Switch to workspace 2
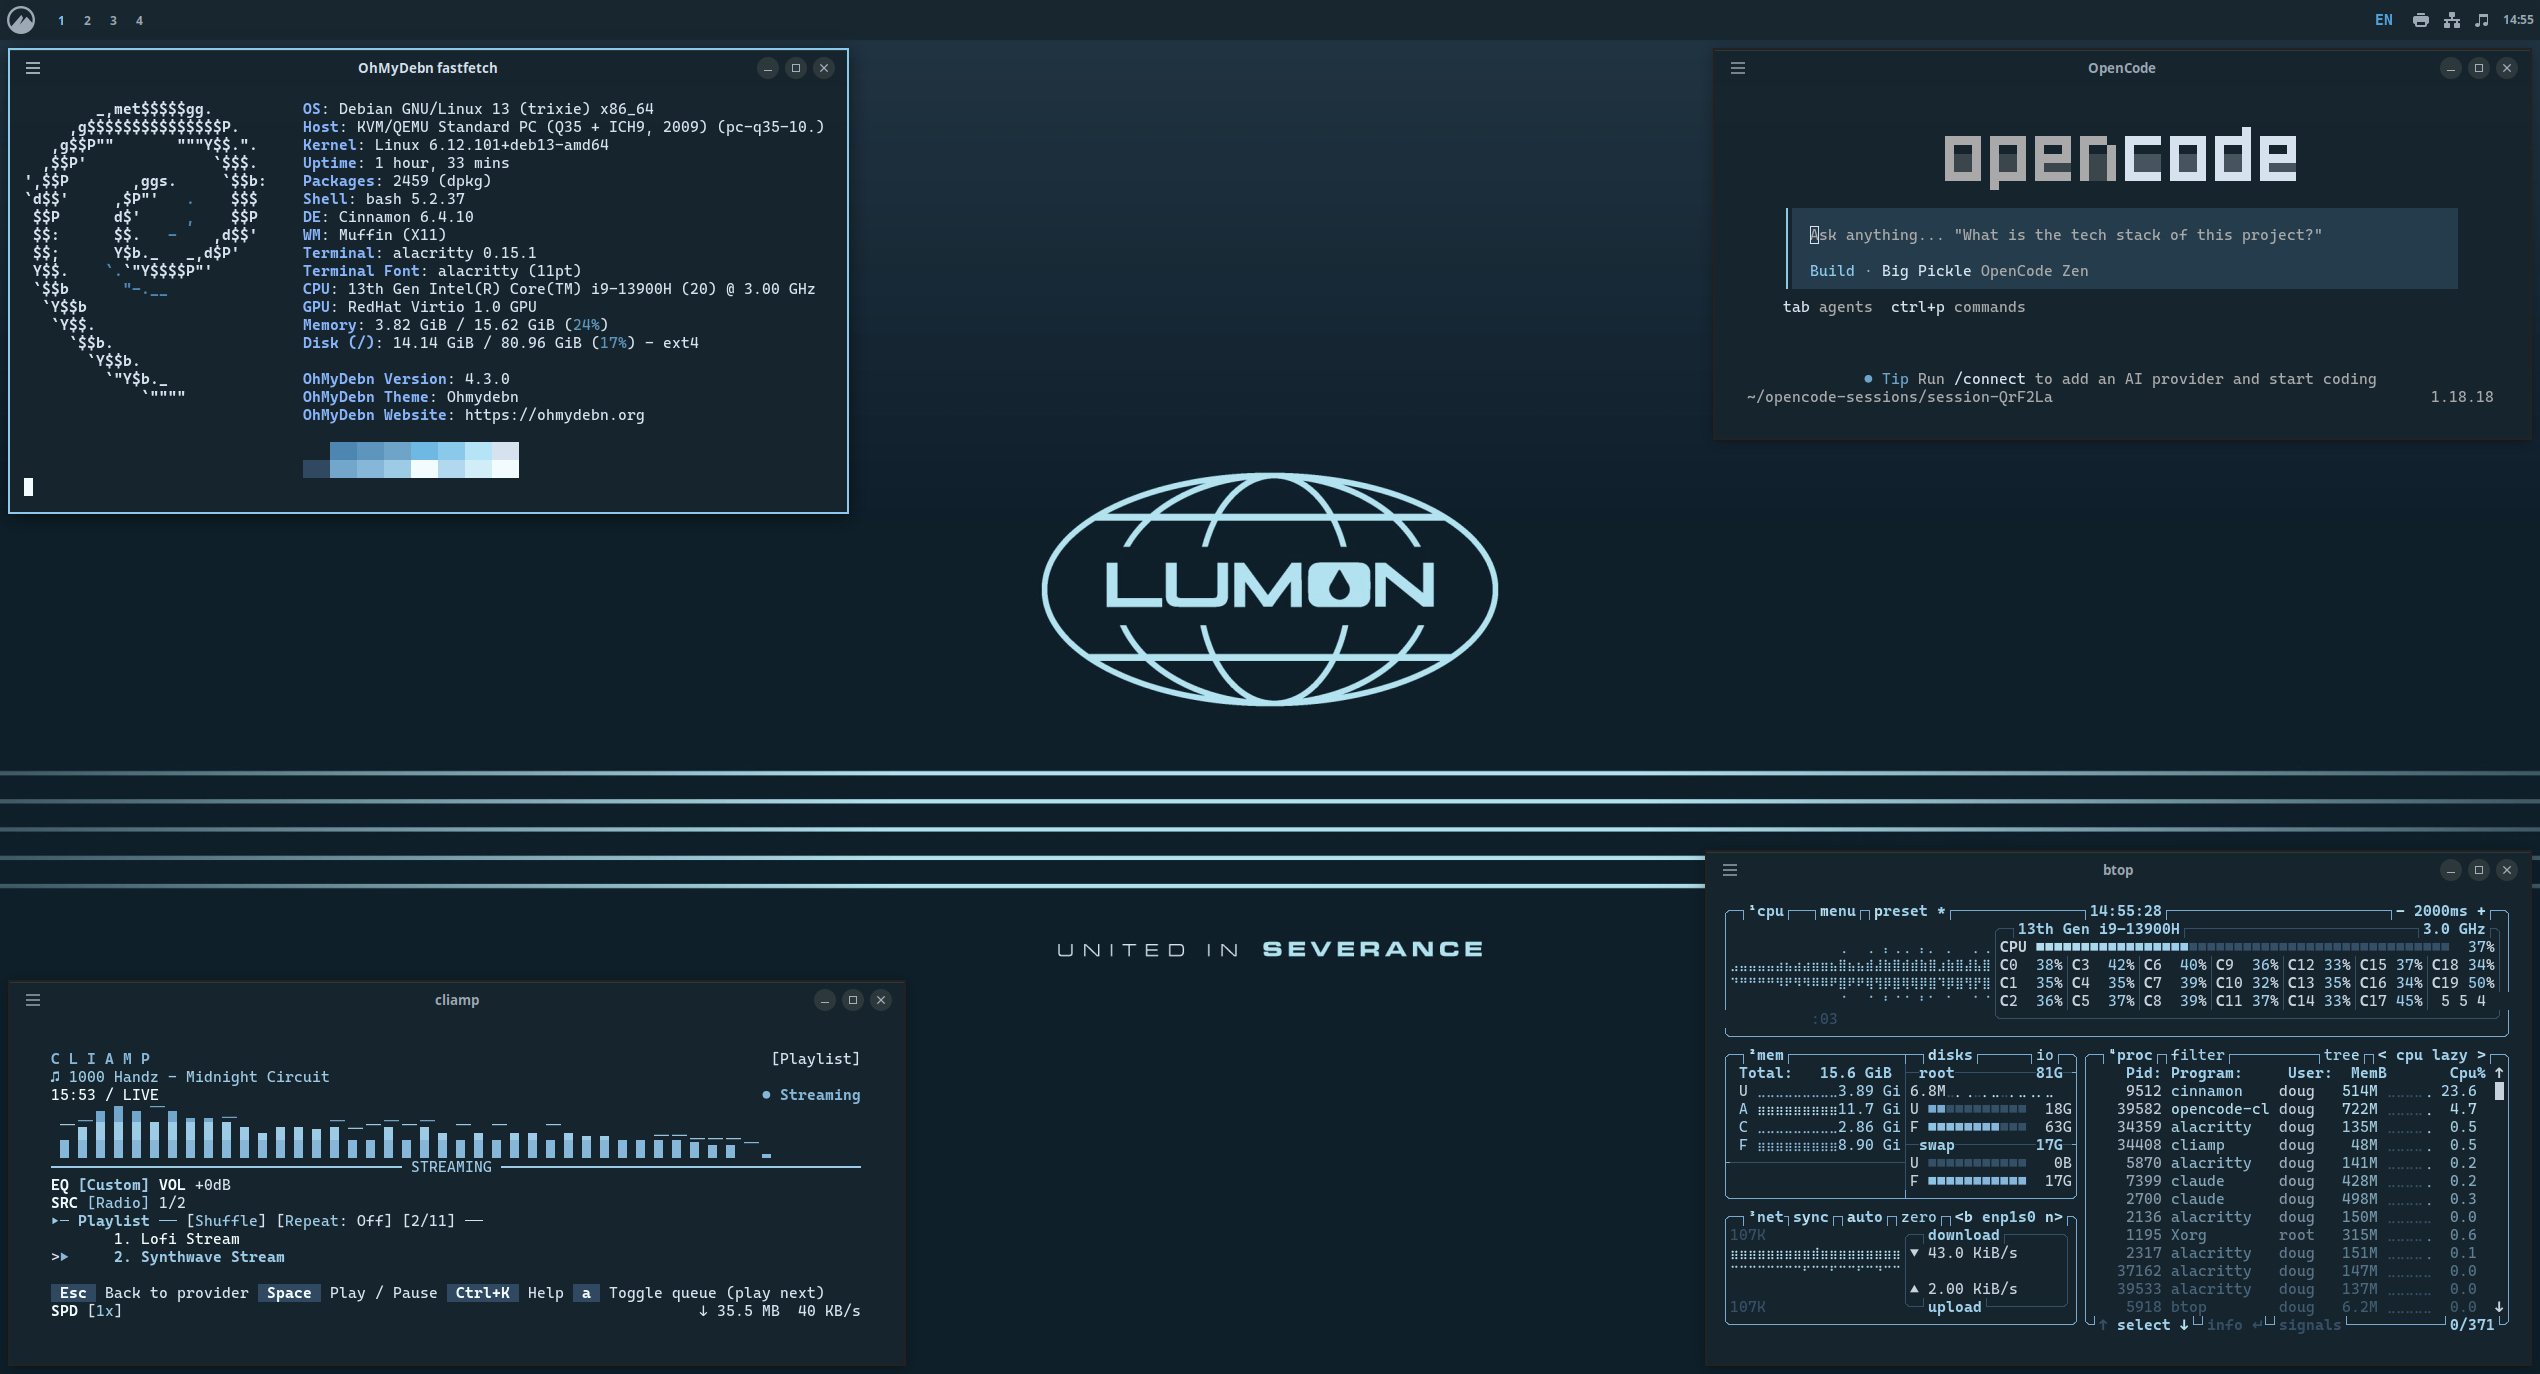2540x1374 pixels. click(x=87, y=21)
